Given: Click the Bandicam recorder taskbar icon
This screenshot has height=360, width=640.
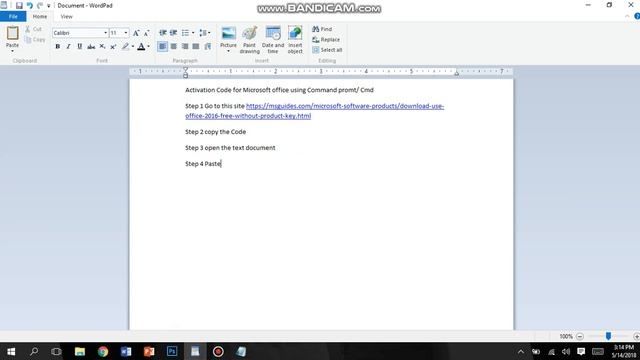Looking at the screenshot, I should (218, 351).
